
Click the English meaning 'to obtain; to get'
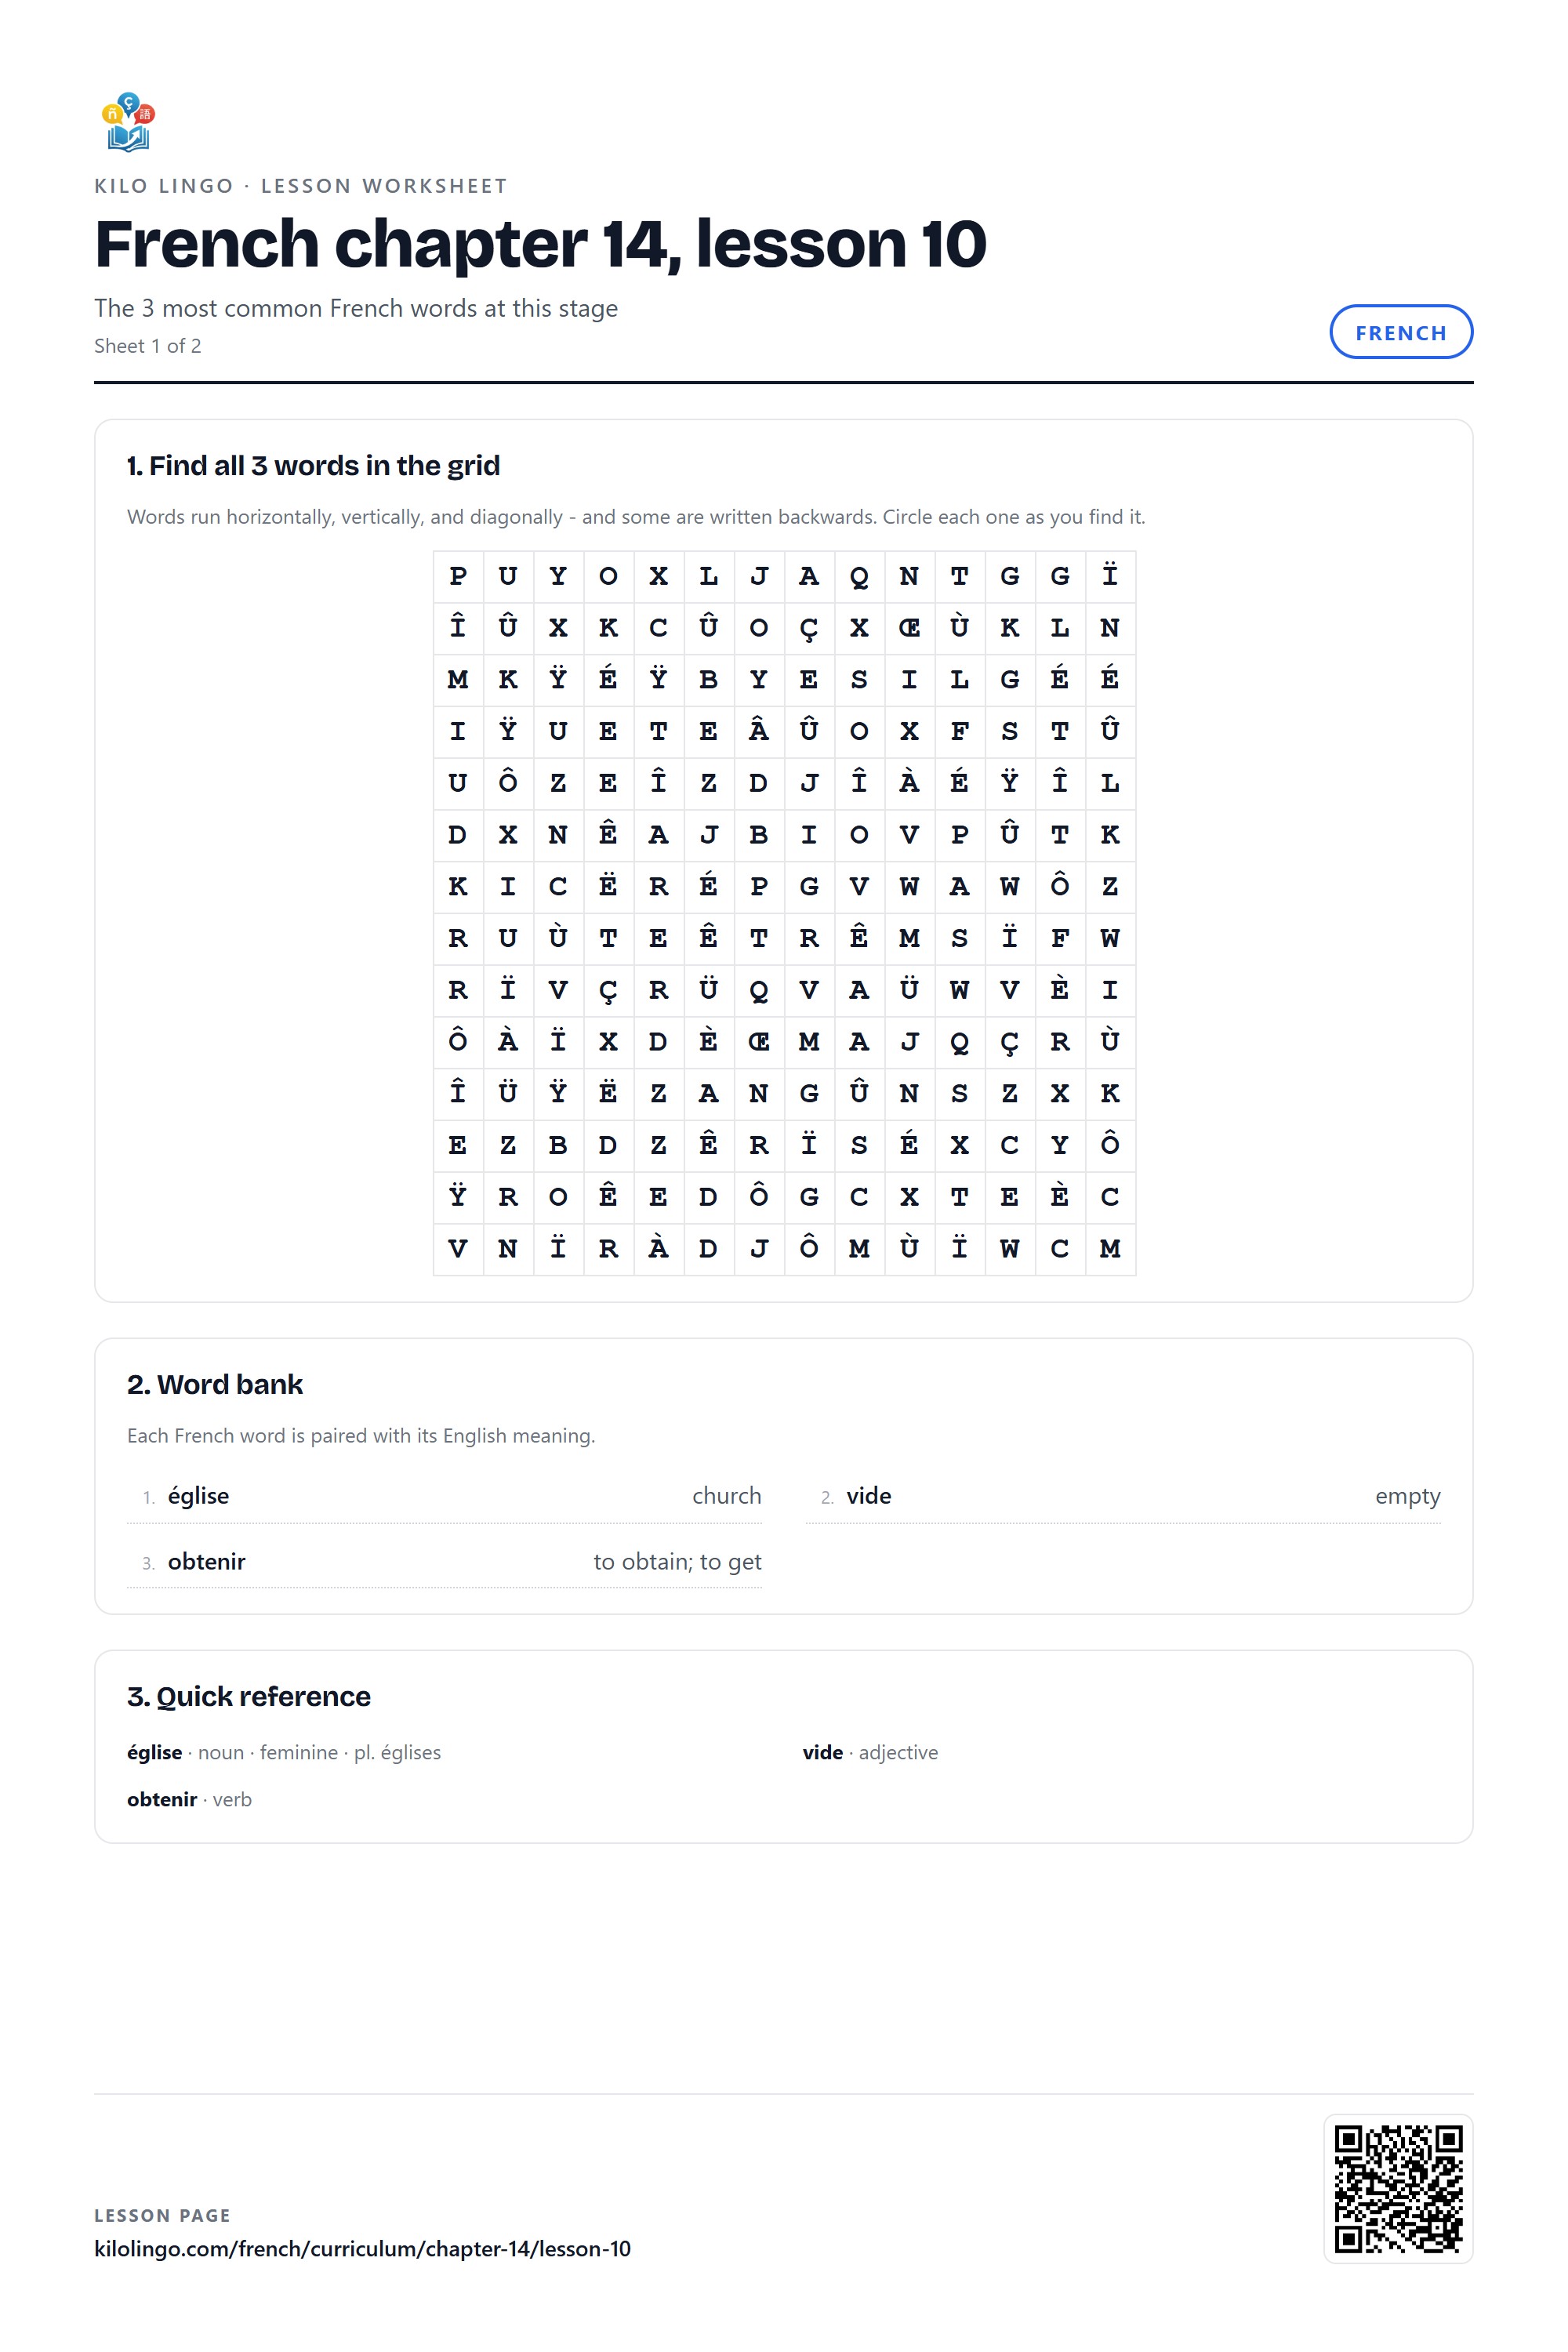[x=677, y=1562]
